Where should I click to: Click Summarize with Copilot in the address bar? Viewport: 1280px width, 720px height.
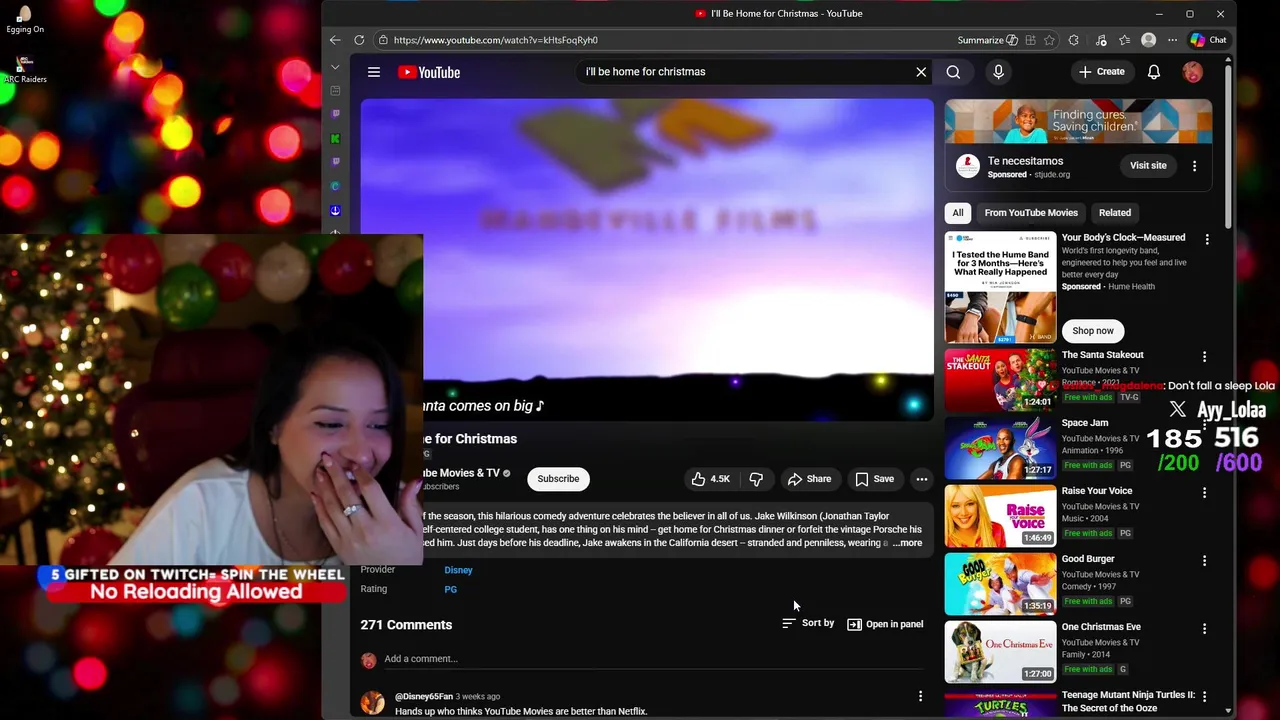[987, 40]
